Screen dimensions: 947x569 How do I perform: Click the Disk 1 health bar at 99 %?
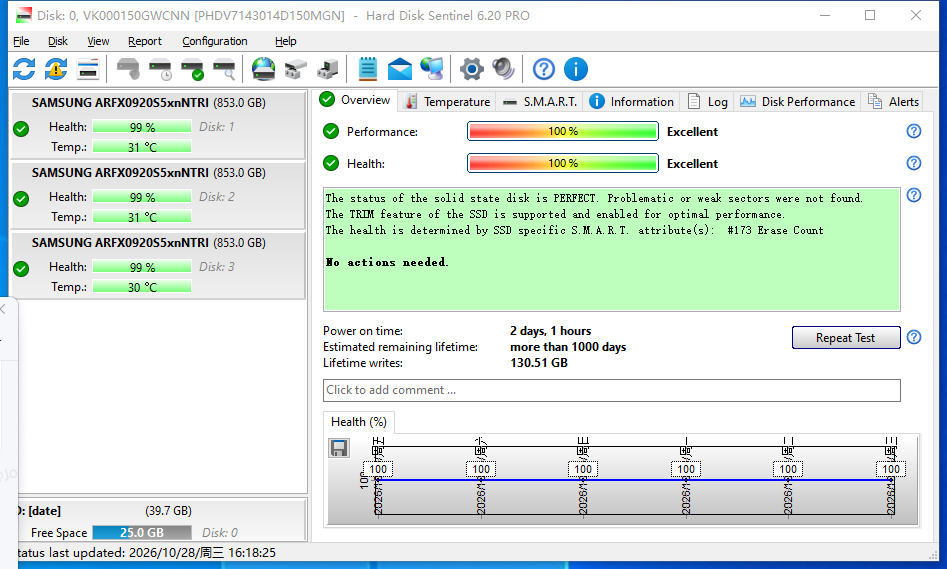click(x=142, y=127)
